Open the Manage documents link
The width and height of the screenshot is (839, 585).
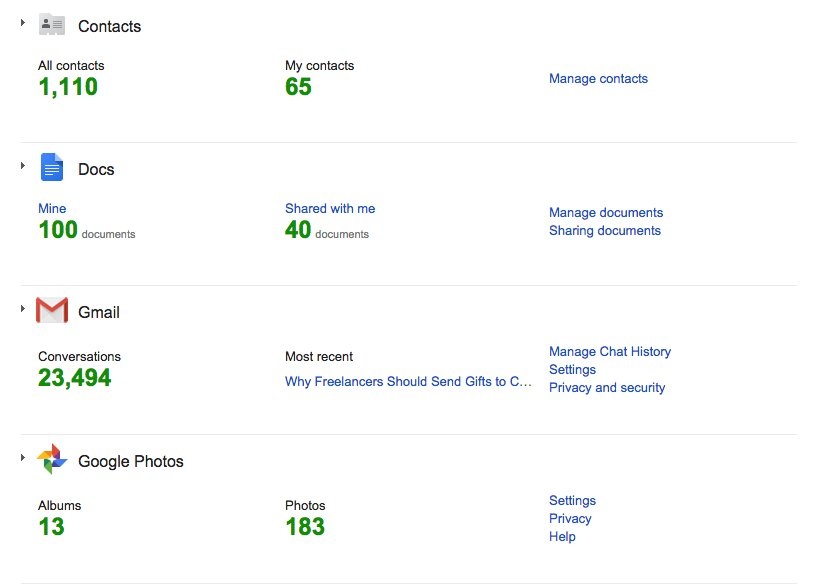[x=606, y=213]
